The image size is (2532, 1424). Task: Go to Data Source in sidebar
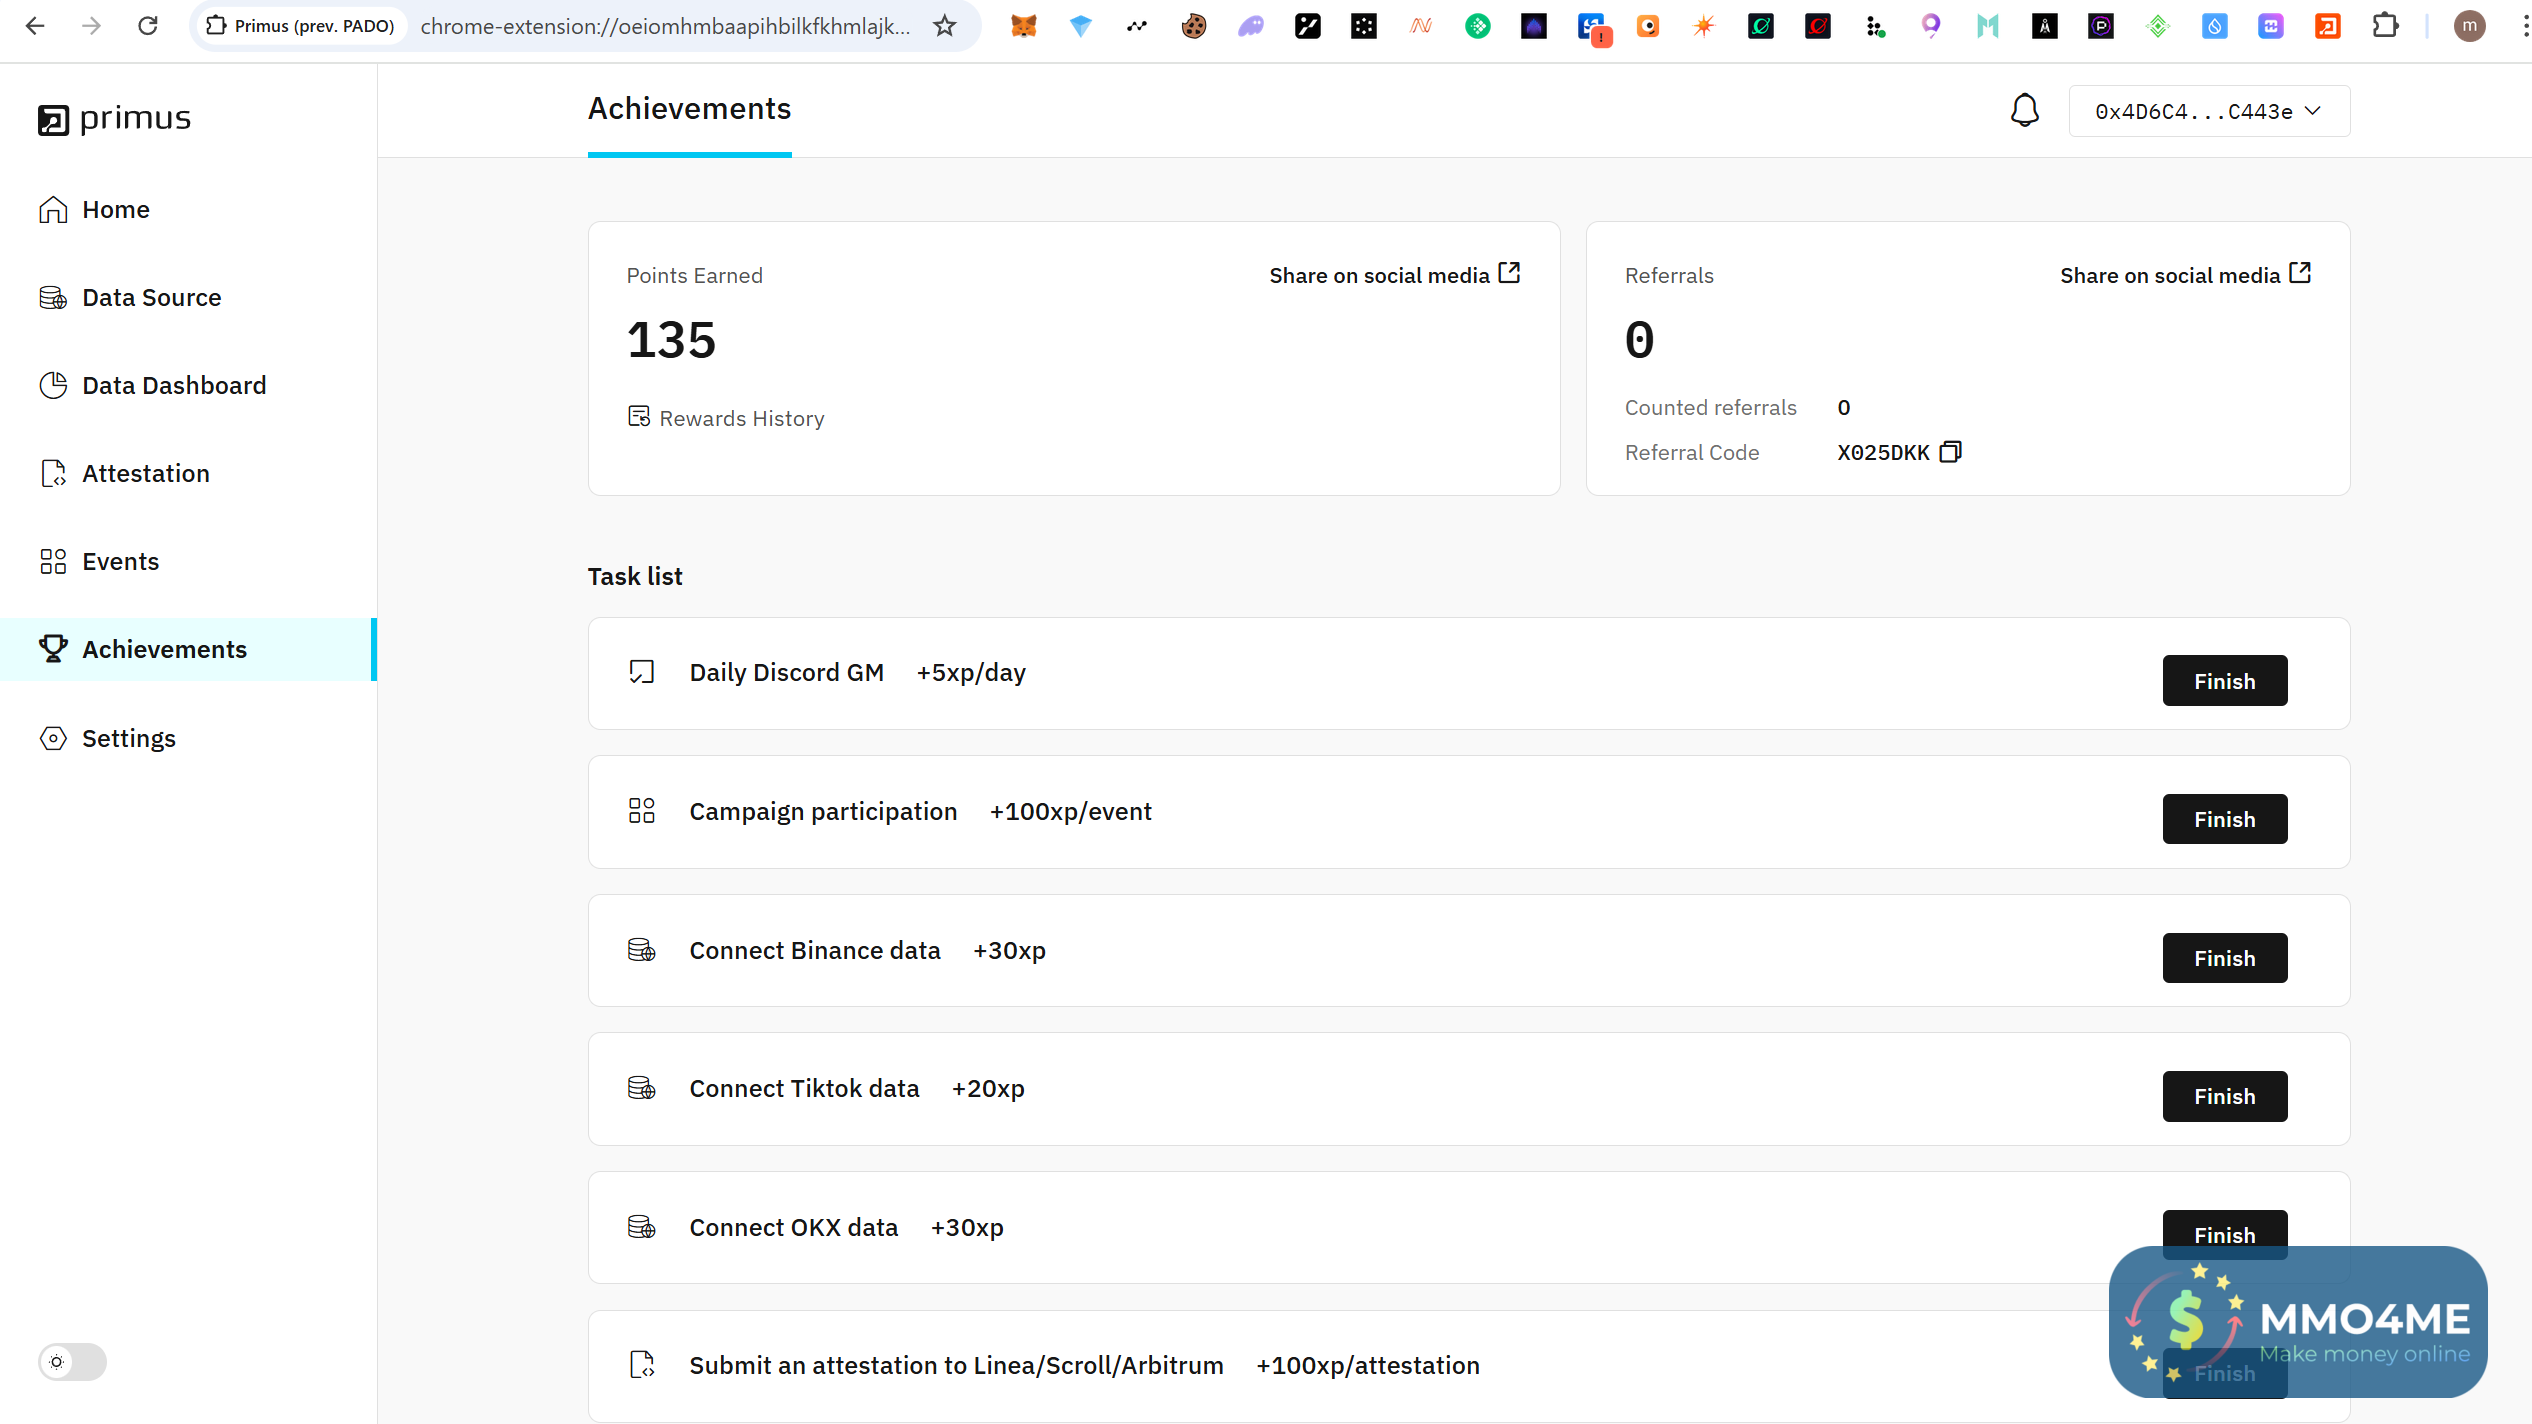click(151, 297)
